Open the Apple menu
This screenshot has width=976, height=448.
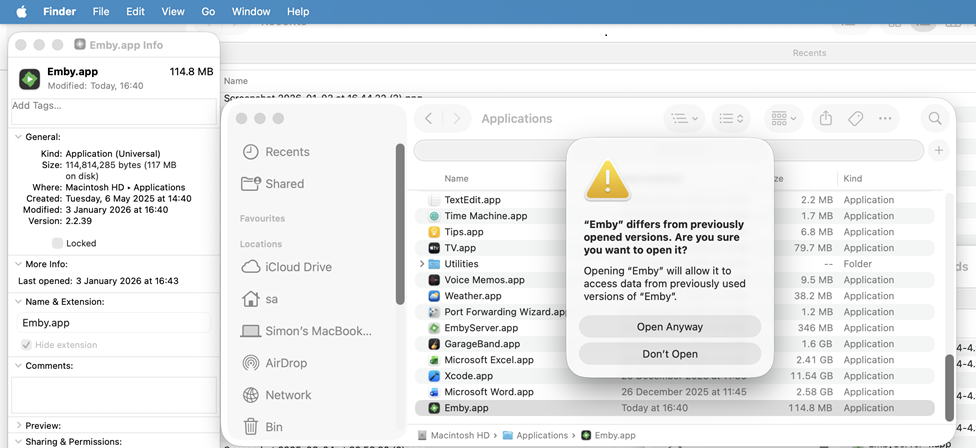pos(21,11)
